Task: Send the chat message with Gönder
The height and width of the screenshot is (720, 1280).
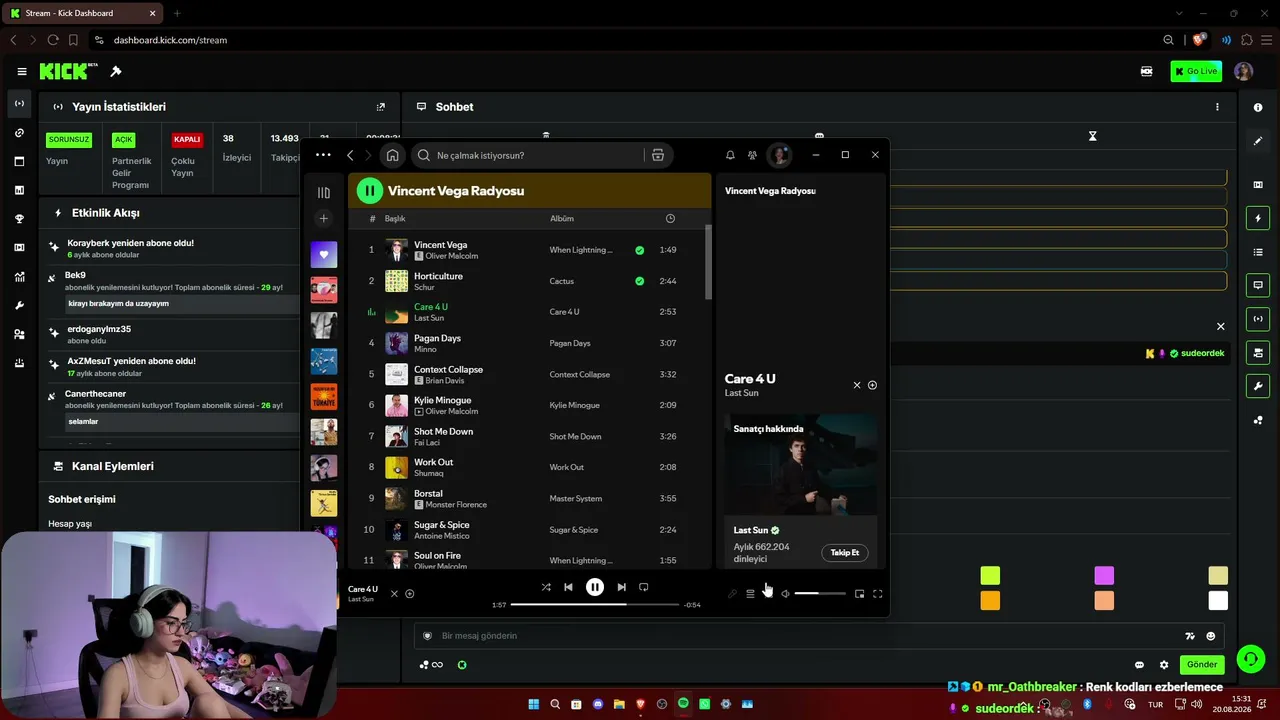Action: coord(1202,665)
